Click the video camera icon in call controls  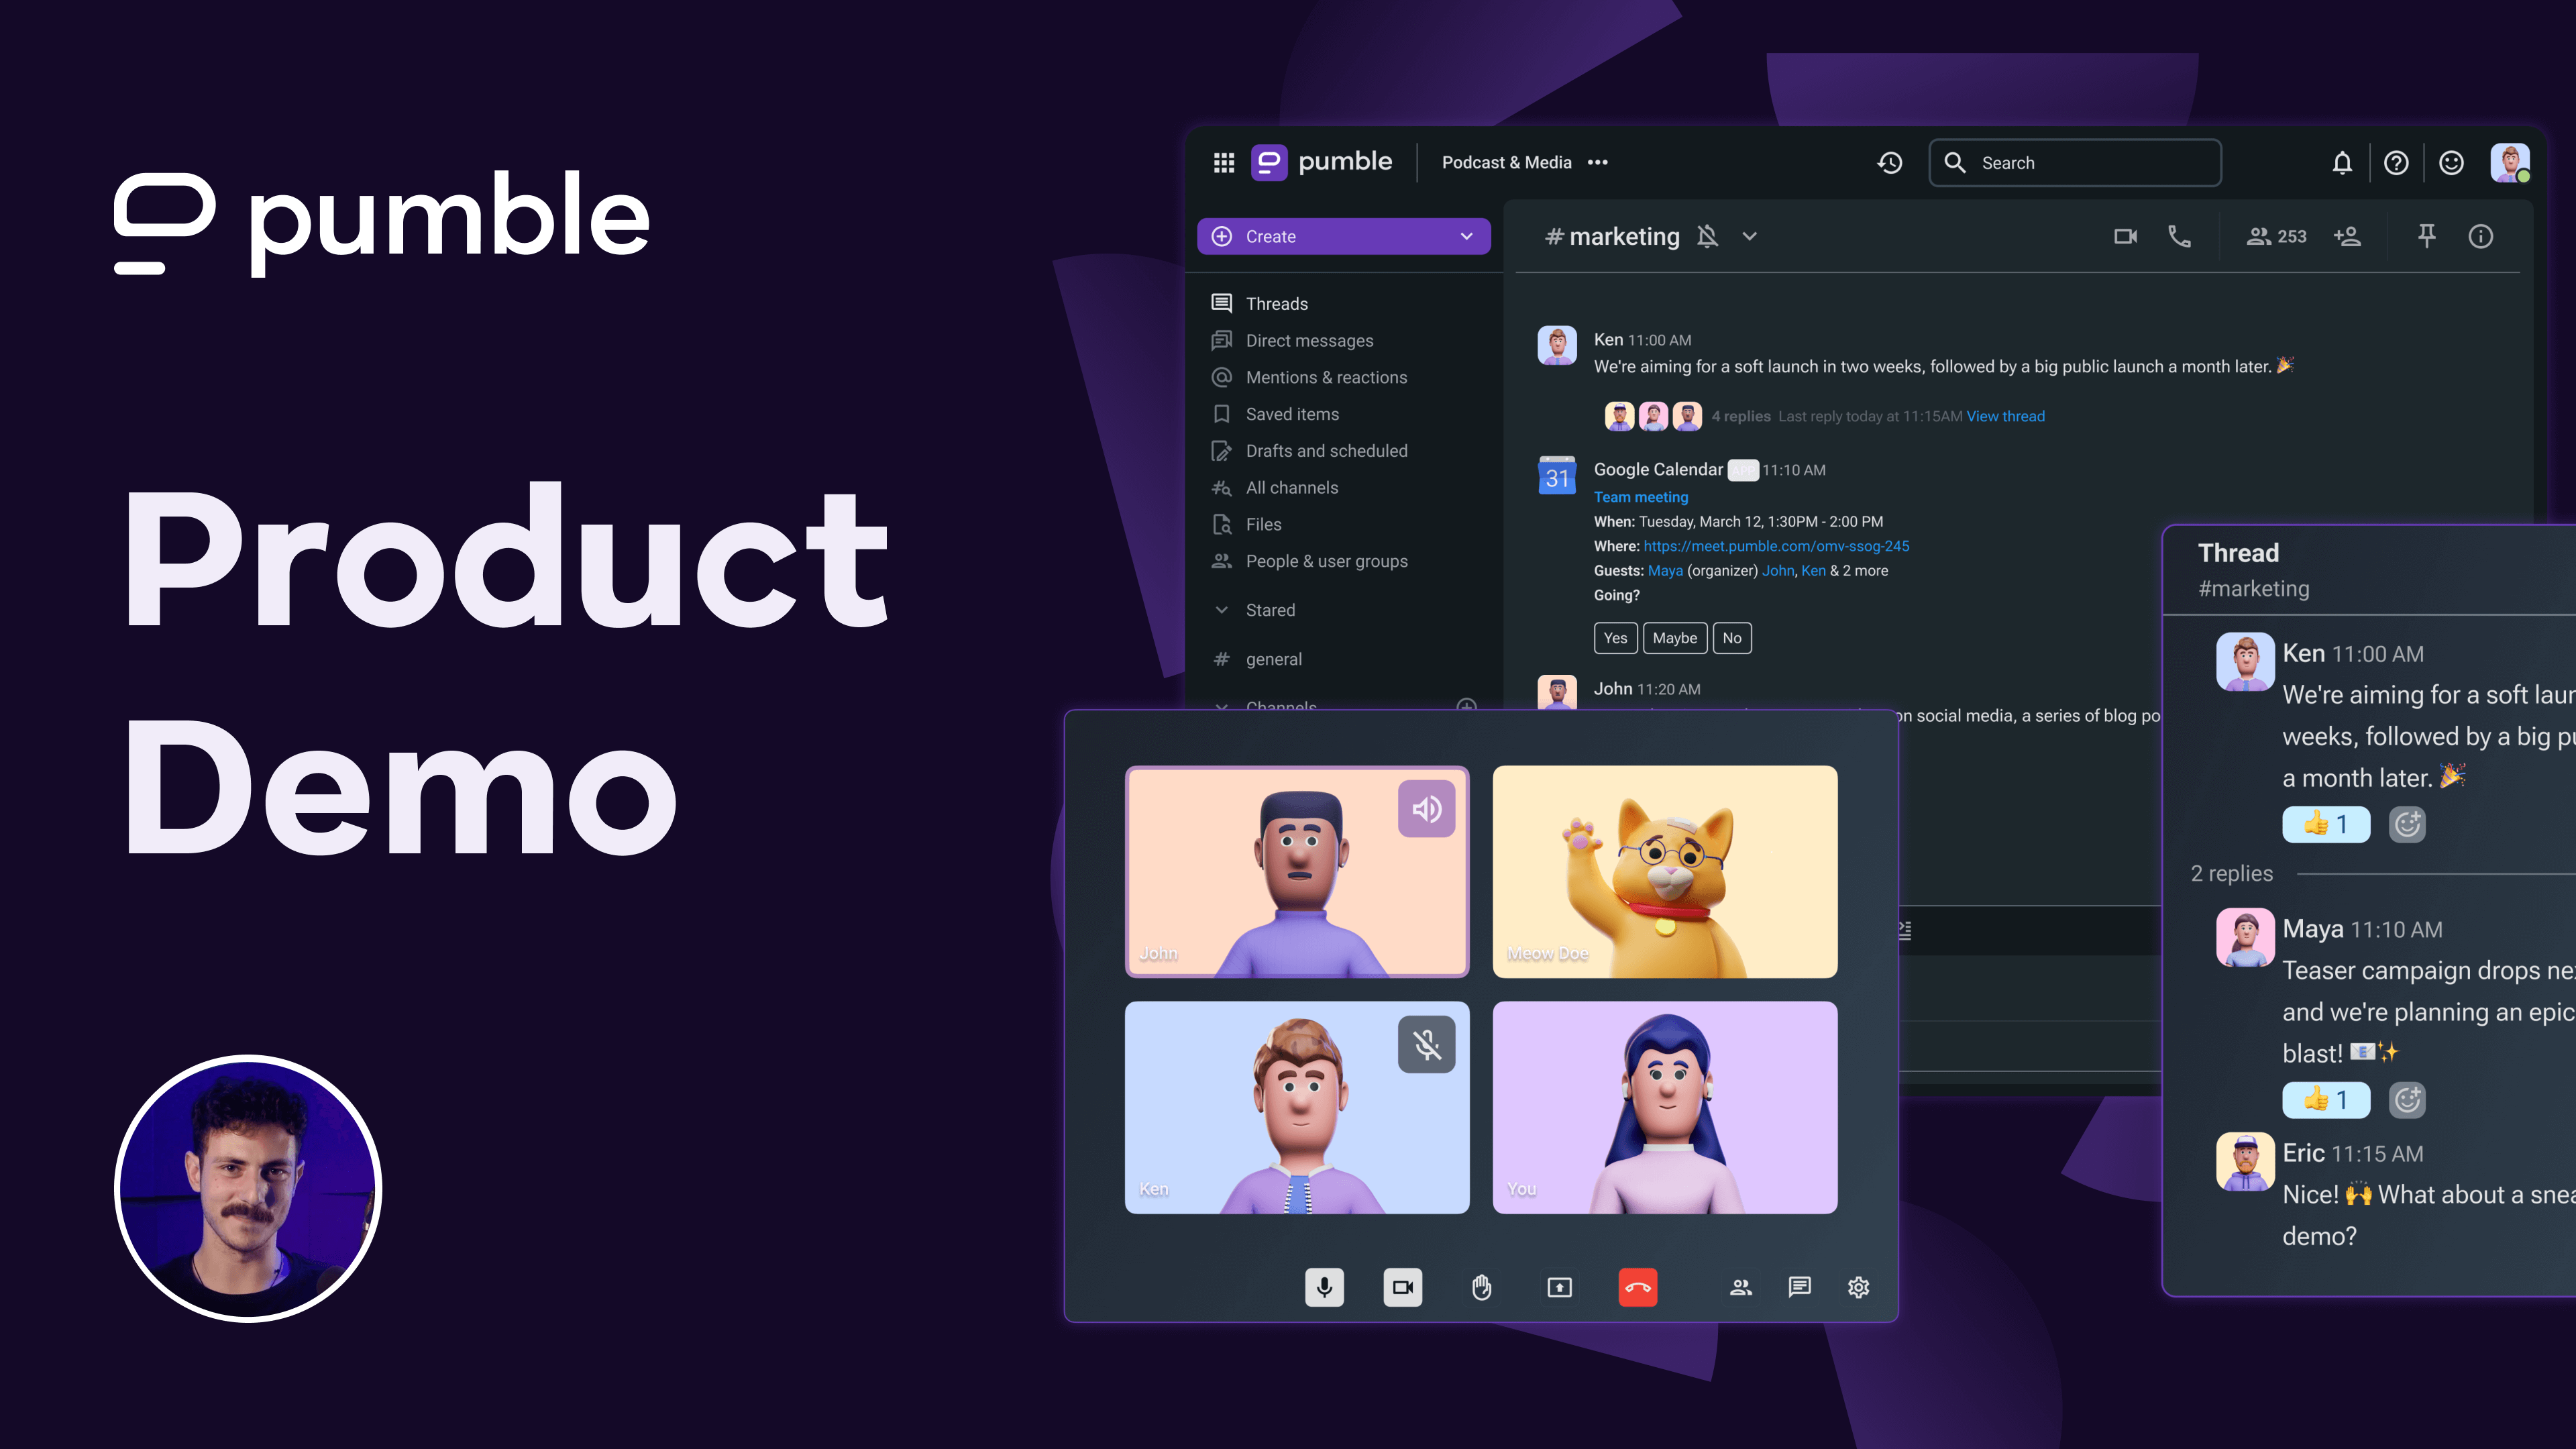click(1403, 1286)
